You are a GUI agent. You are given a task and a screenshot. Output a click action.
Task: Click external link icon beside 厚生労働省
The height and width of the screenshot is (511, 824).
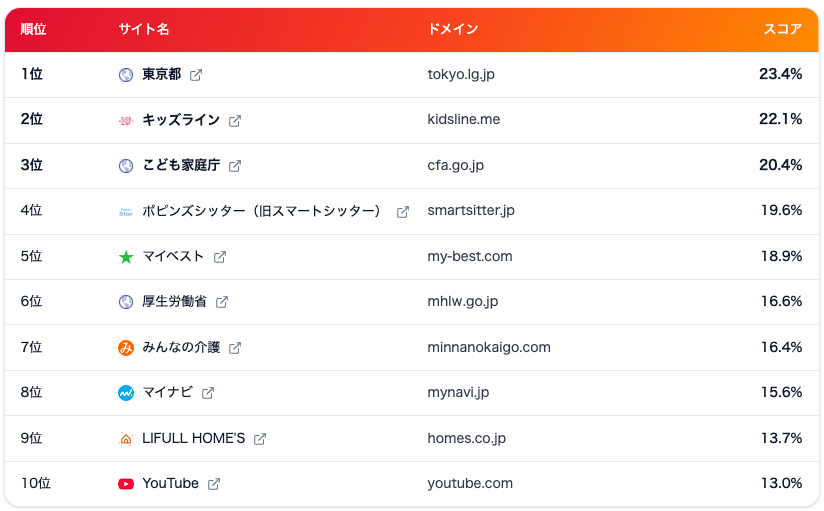pyautogui.click(x=222, y=302)
